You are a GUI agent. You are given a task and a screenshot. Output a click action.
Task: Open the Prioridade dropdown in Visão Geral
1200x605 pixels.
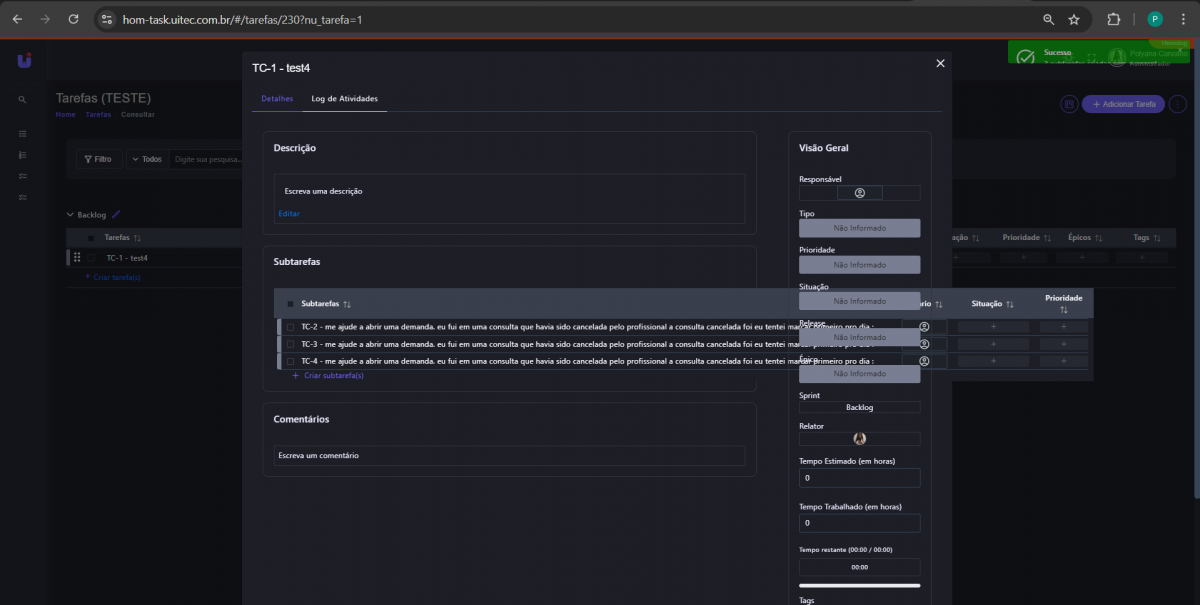(859, 265)
